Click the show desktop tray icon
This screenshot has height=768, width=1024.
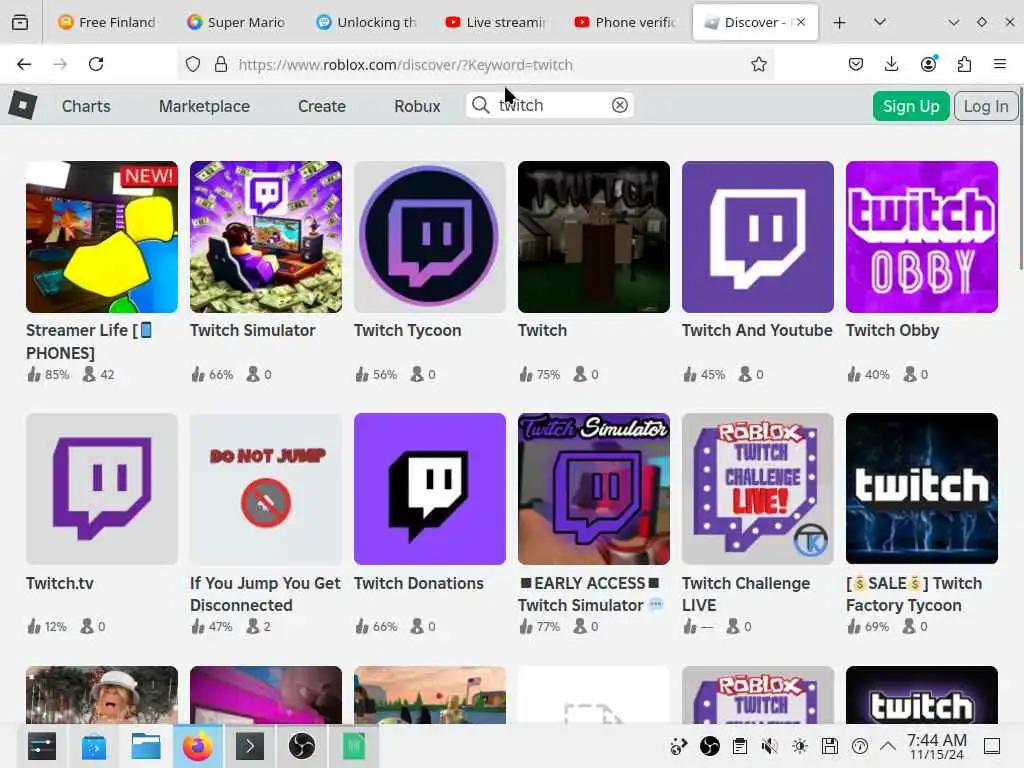tap(991, 746)
